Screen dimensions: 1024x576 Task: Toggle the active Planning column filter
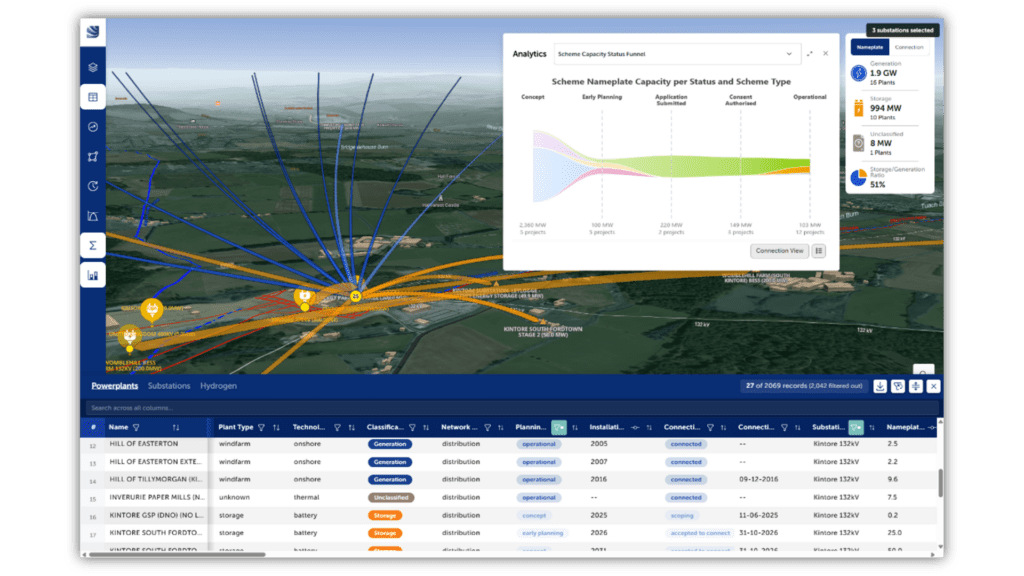coord(558,427)
